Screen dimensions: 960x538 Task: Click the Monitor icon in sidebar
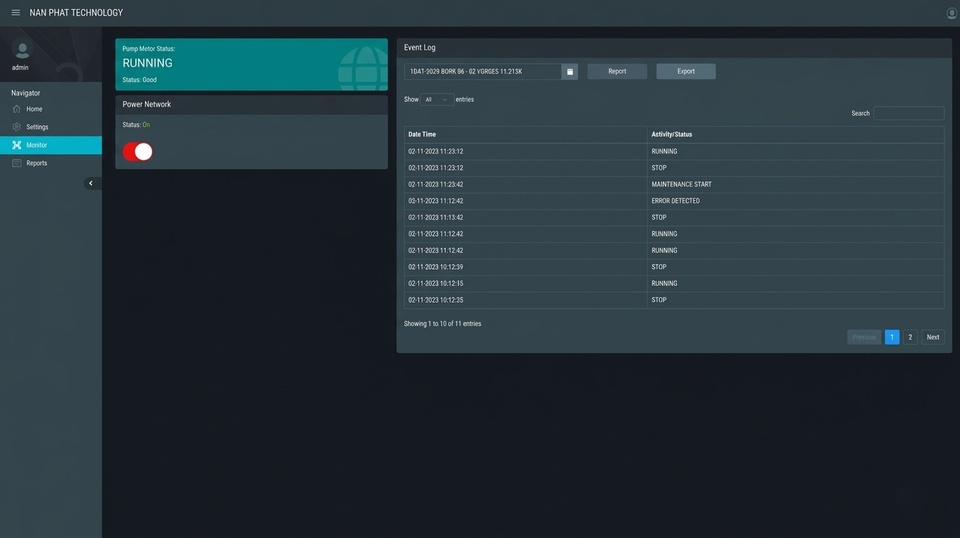(x=17, y=145)
